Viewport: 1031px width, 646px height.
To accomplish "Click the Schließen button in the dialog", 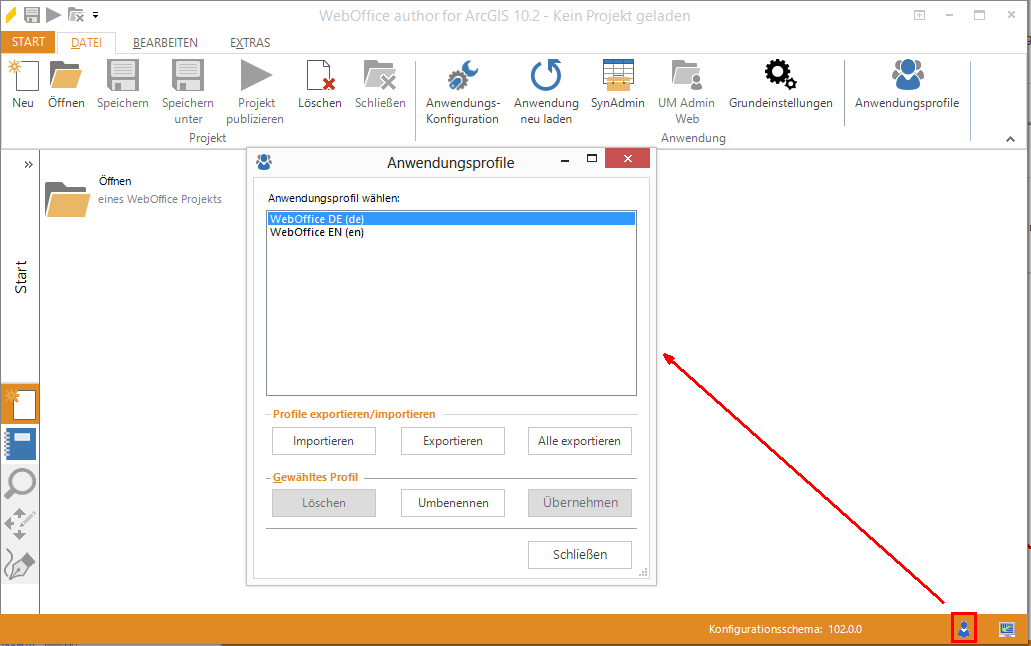I will coord(580,554).
